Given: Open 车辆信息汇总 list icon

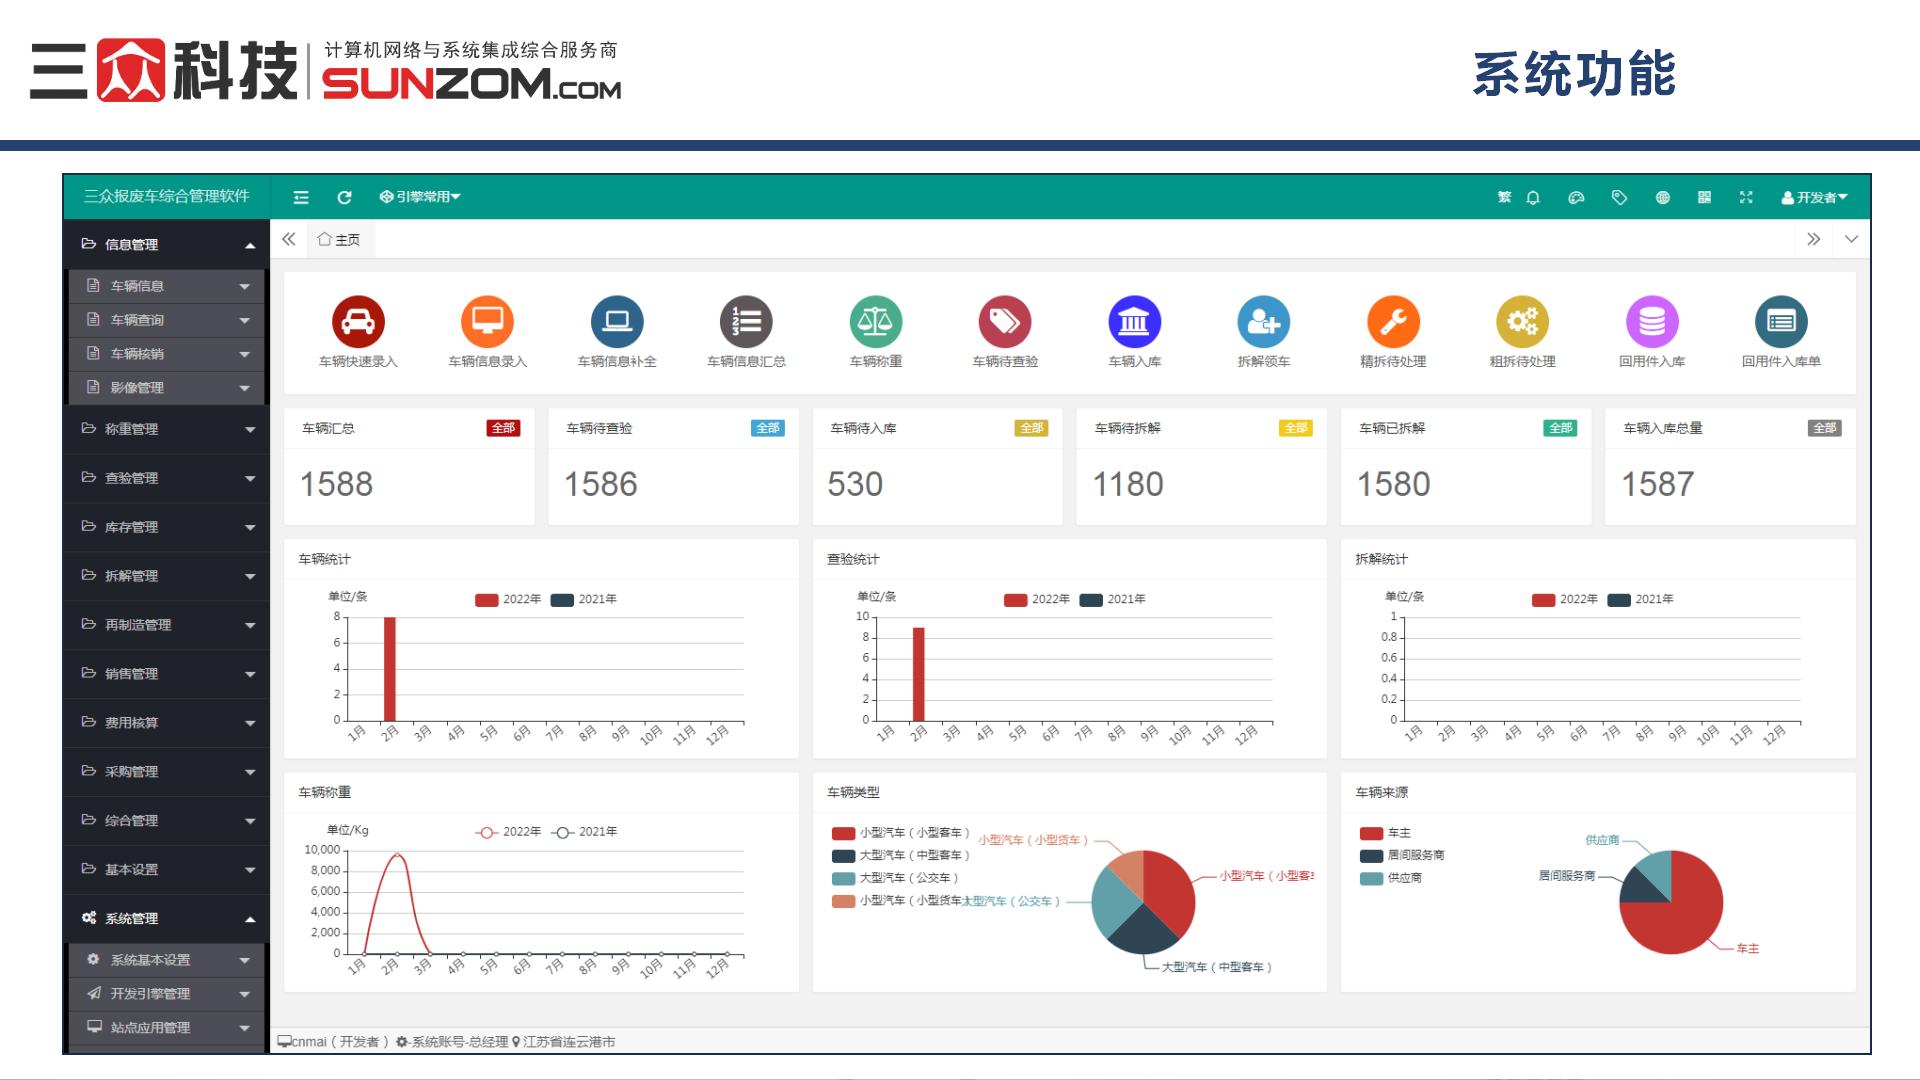Looking at the screenshot, I should click(x=746, y=321).
